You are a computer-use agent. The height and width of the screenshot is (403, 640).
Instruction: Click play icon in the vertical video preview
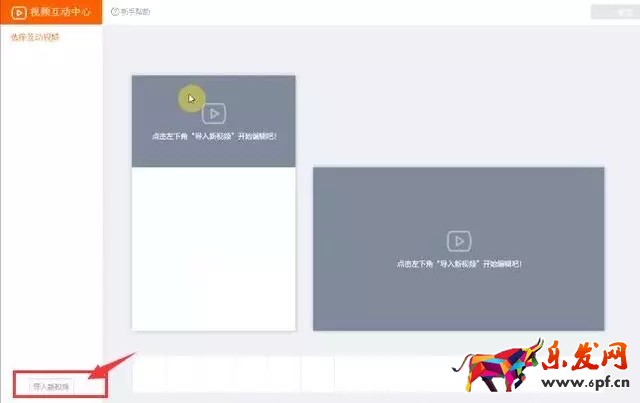click(x=213, y=114)
